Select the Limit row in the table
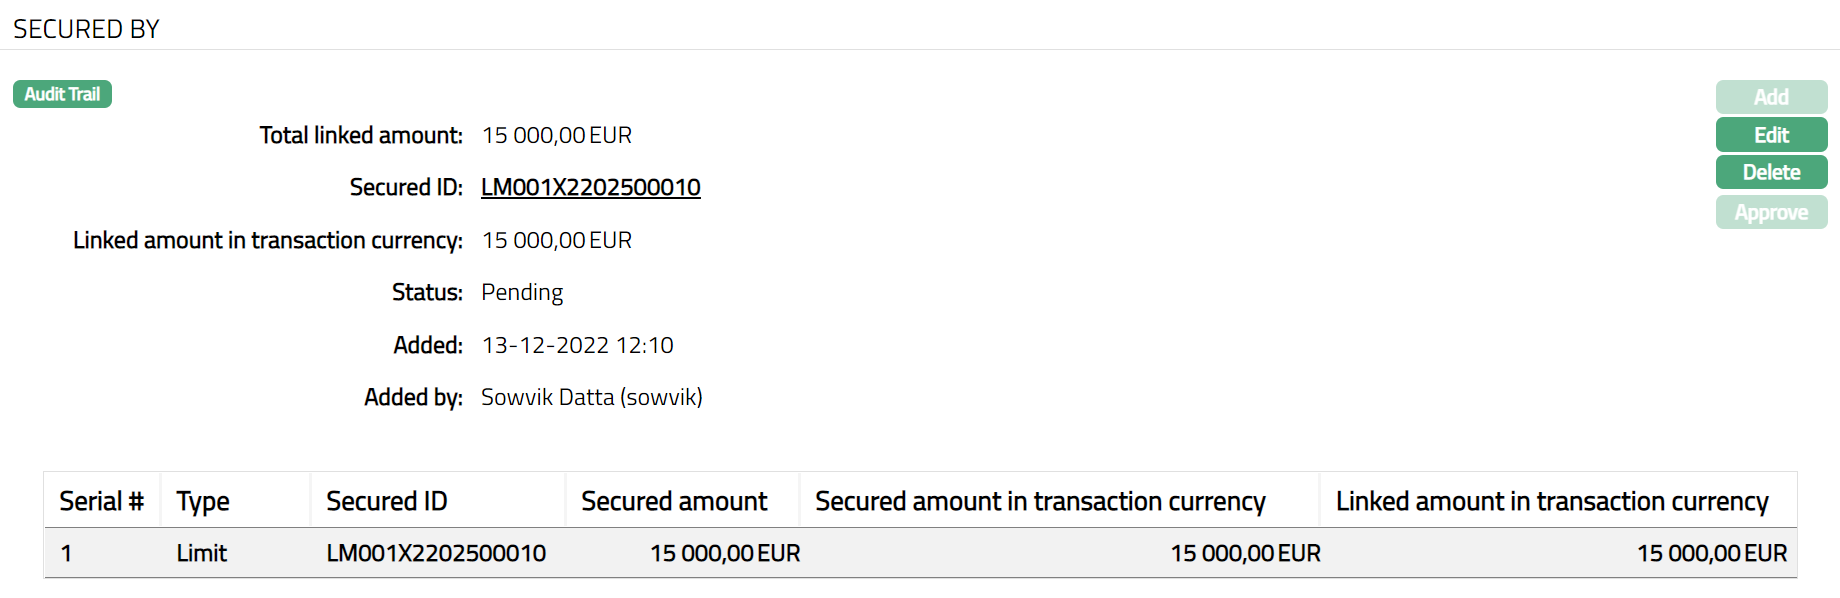This screenshot has height=598, width=1840. (x=202, y=553)
